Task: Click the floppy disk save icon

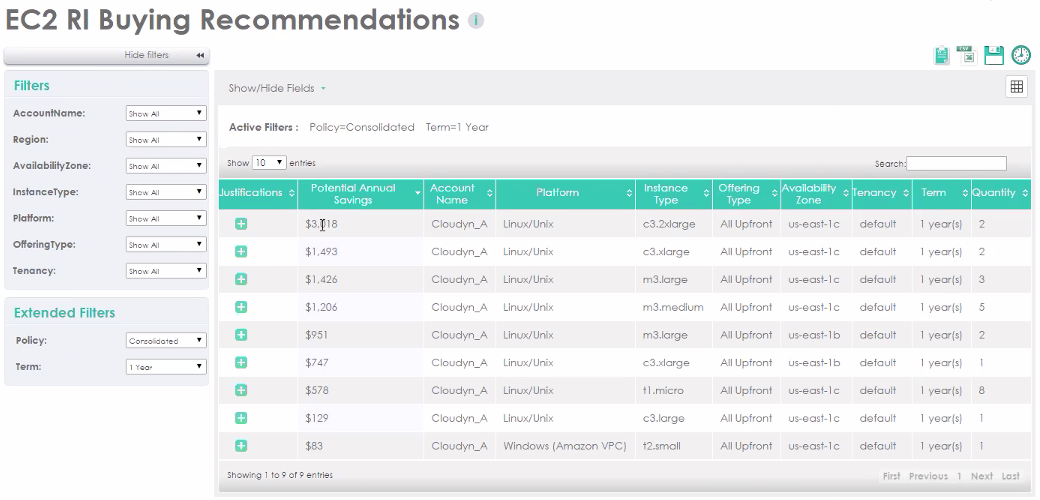Action: tap(994, 55)
